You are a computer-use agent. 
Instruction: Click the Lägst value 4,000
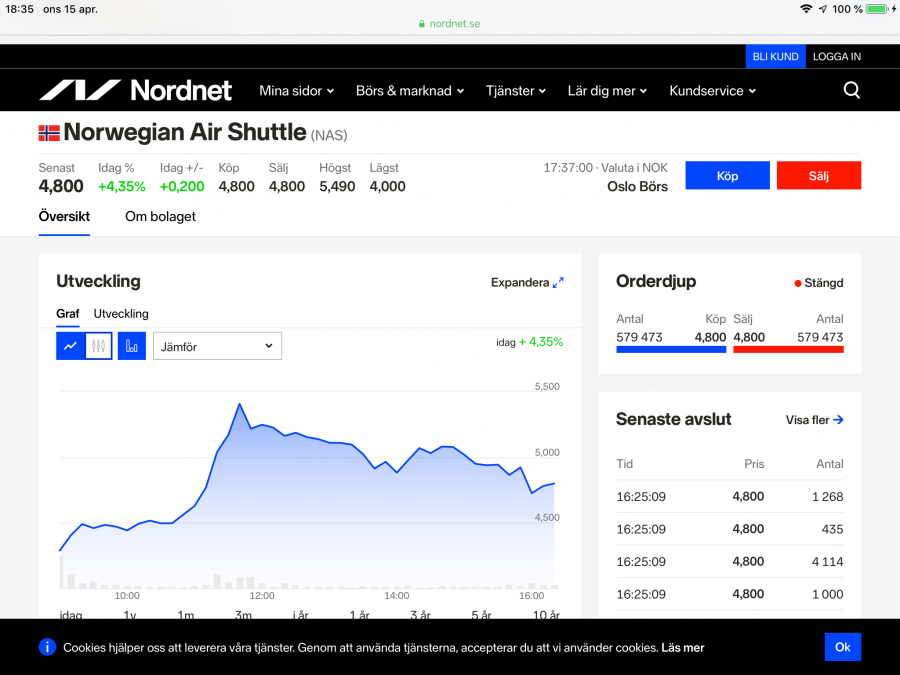(387, 187)
